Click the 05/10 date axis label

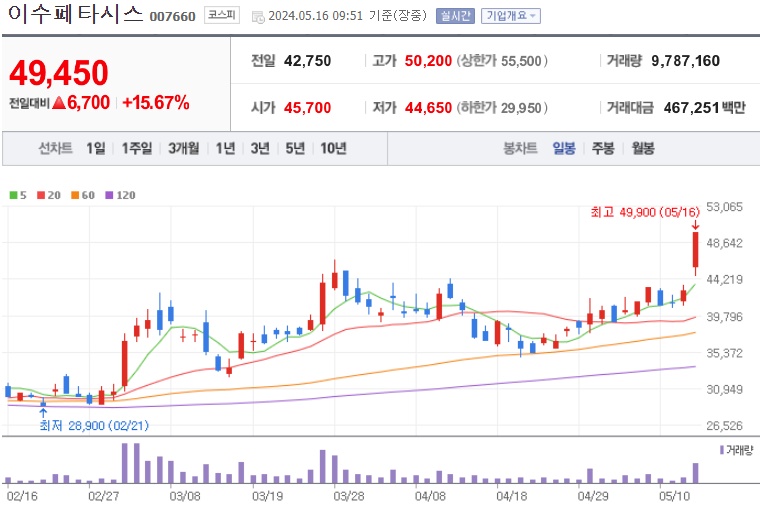tap(674, 496)
